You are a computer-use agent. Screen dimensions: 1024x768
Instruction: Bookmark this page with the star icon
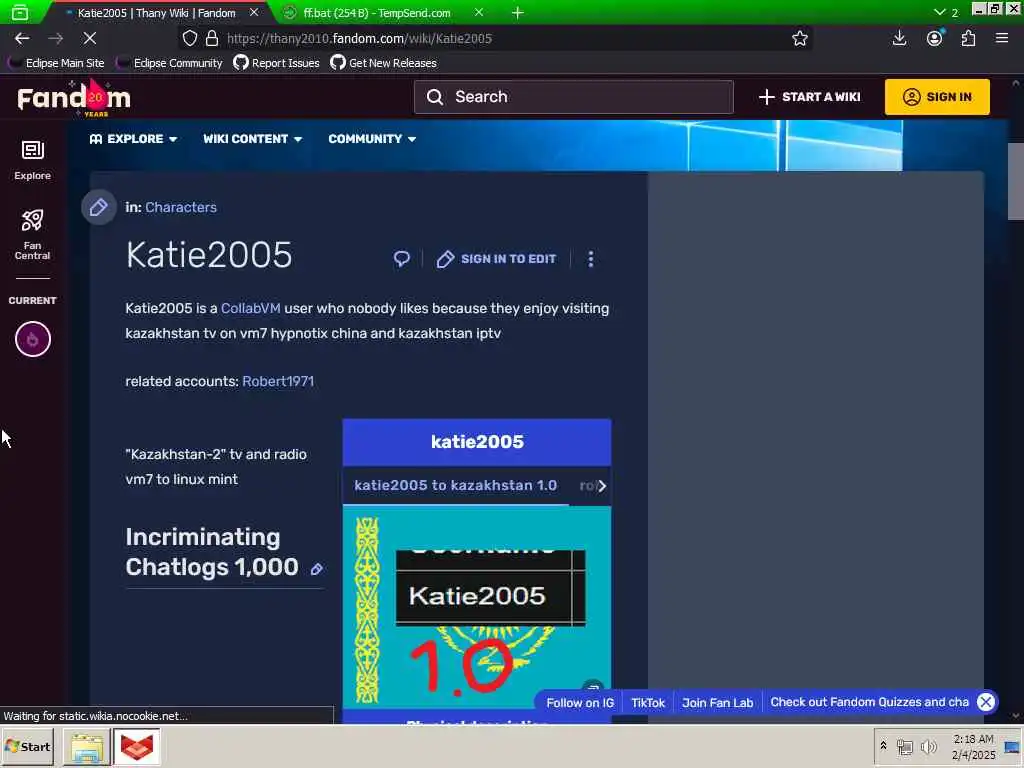(799, 39)
